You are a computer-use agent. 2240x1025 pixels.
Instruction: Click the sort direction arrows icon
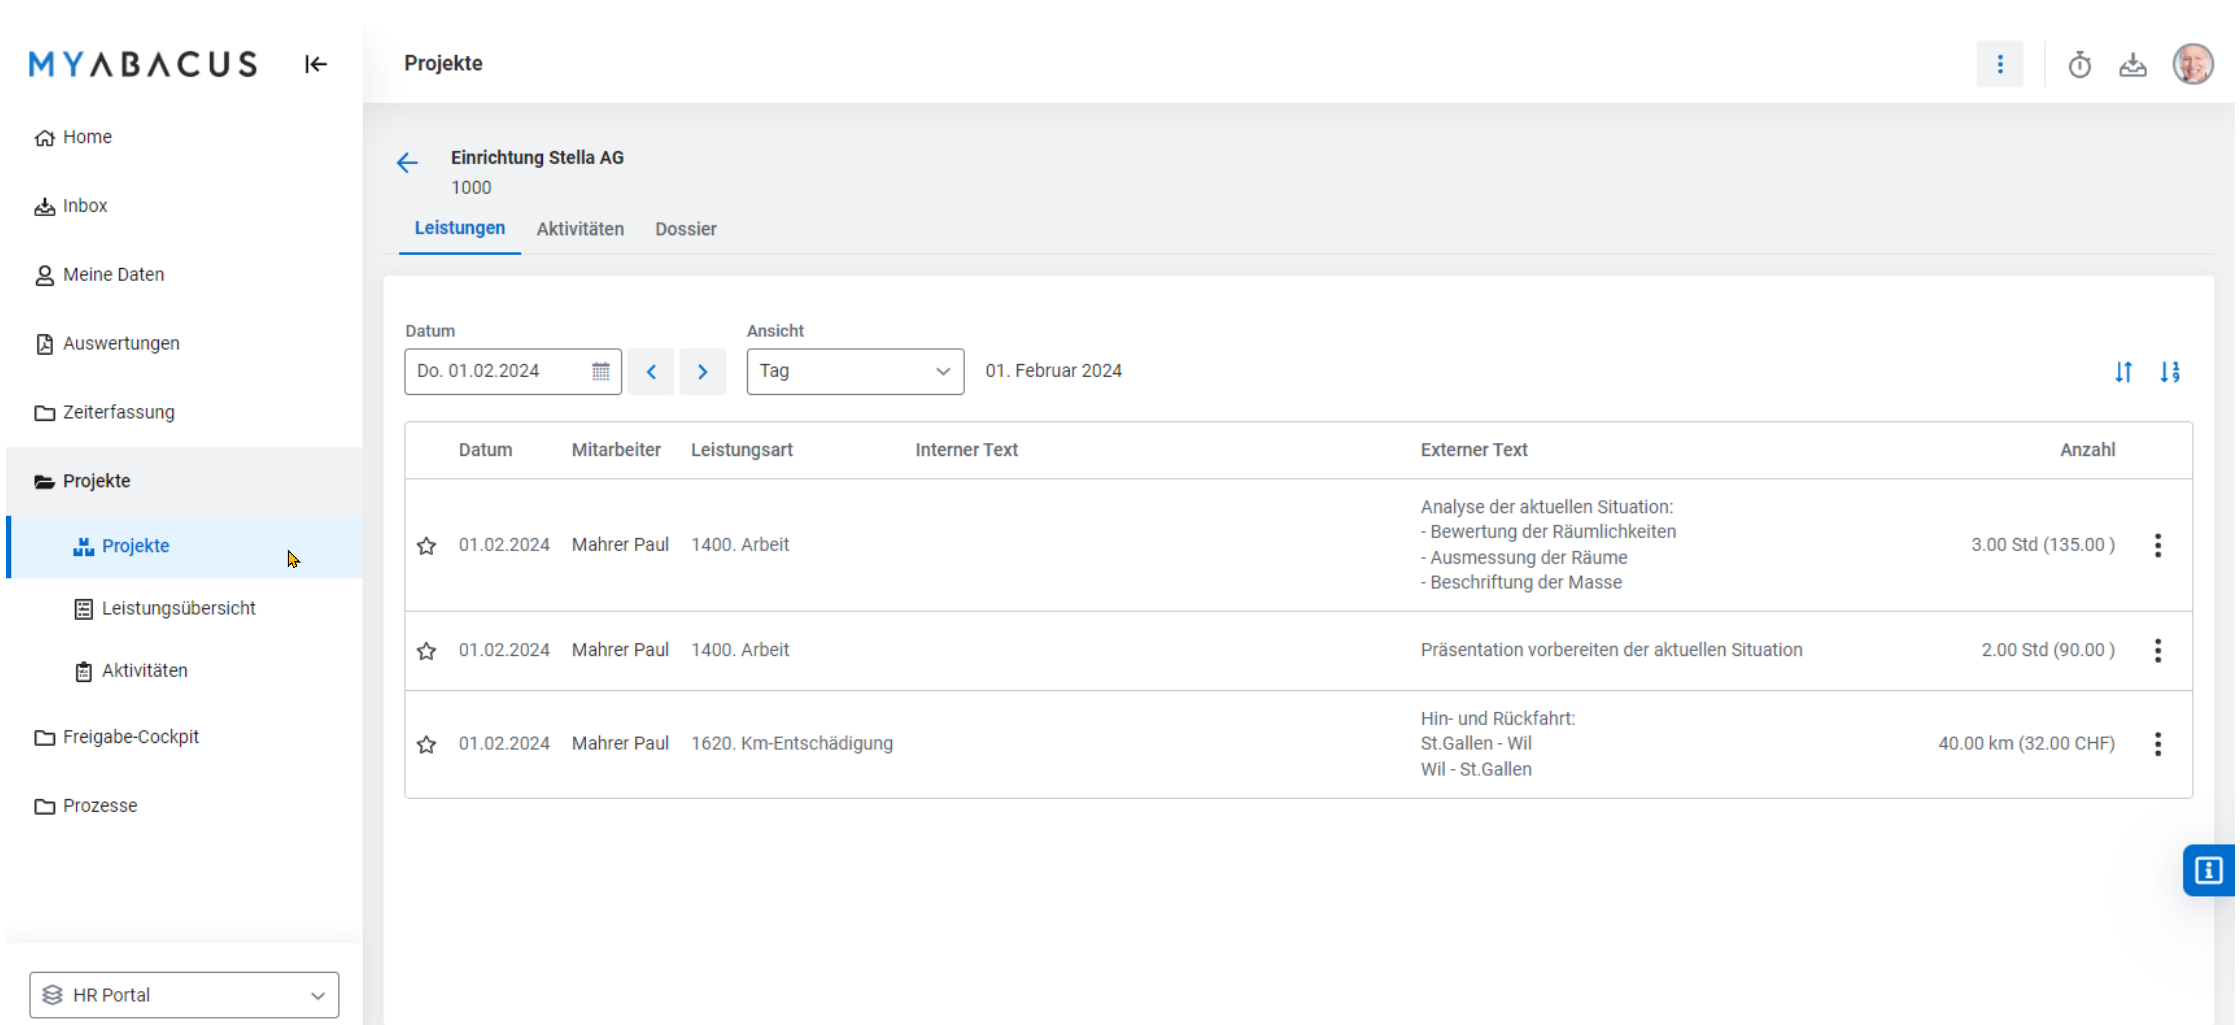[x=2123, y=372]
